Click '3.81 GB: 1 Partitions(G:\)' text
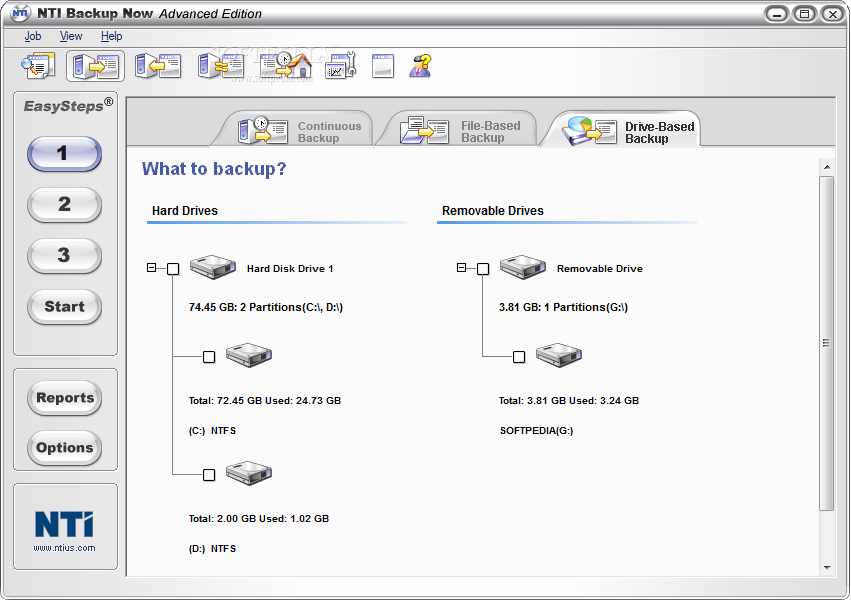851x601 pixels. point(563,307)
